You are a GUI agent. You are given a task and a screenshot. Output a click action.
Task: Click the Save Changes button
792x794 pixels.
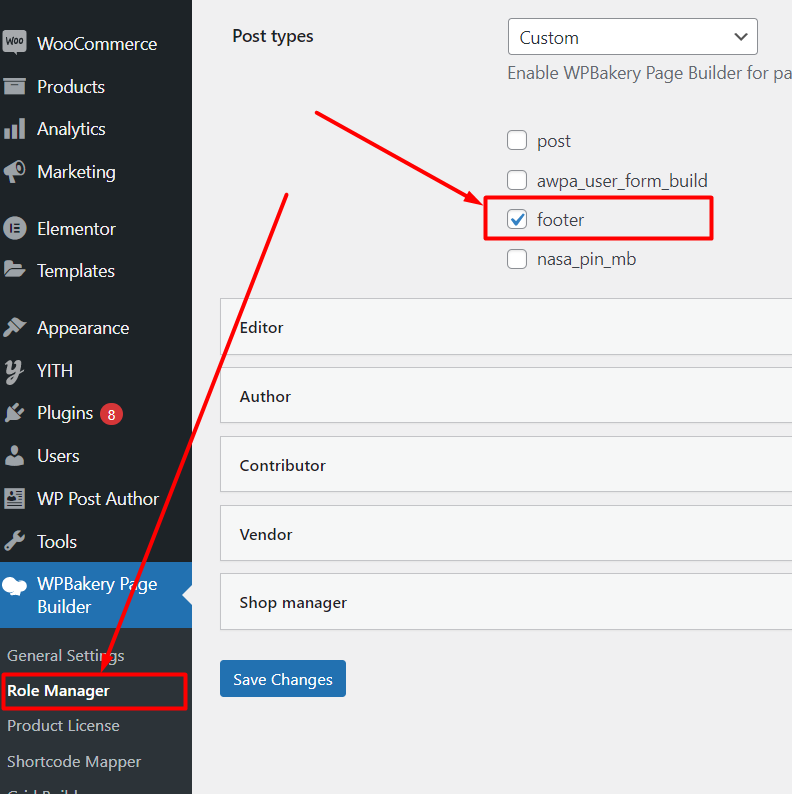[283, 679]
